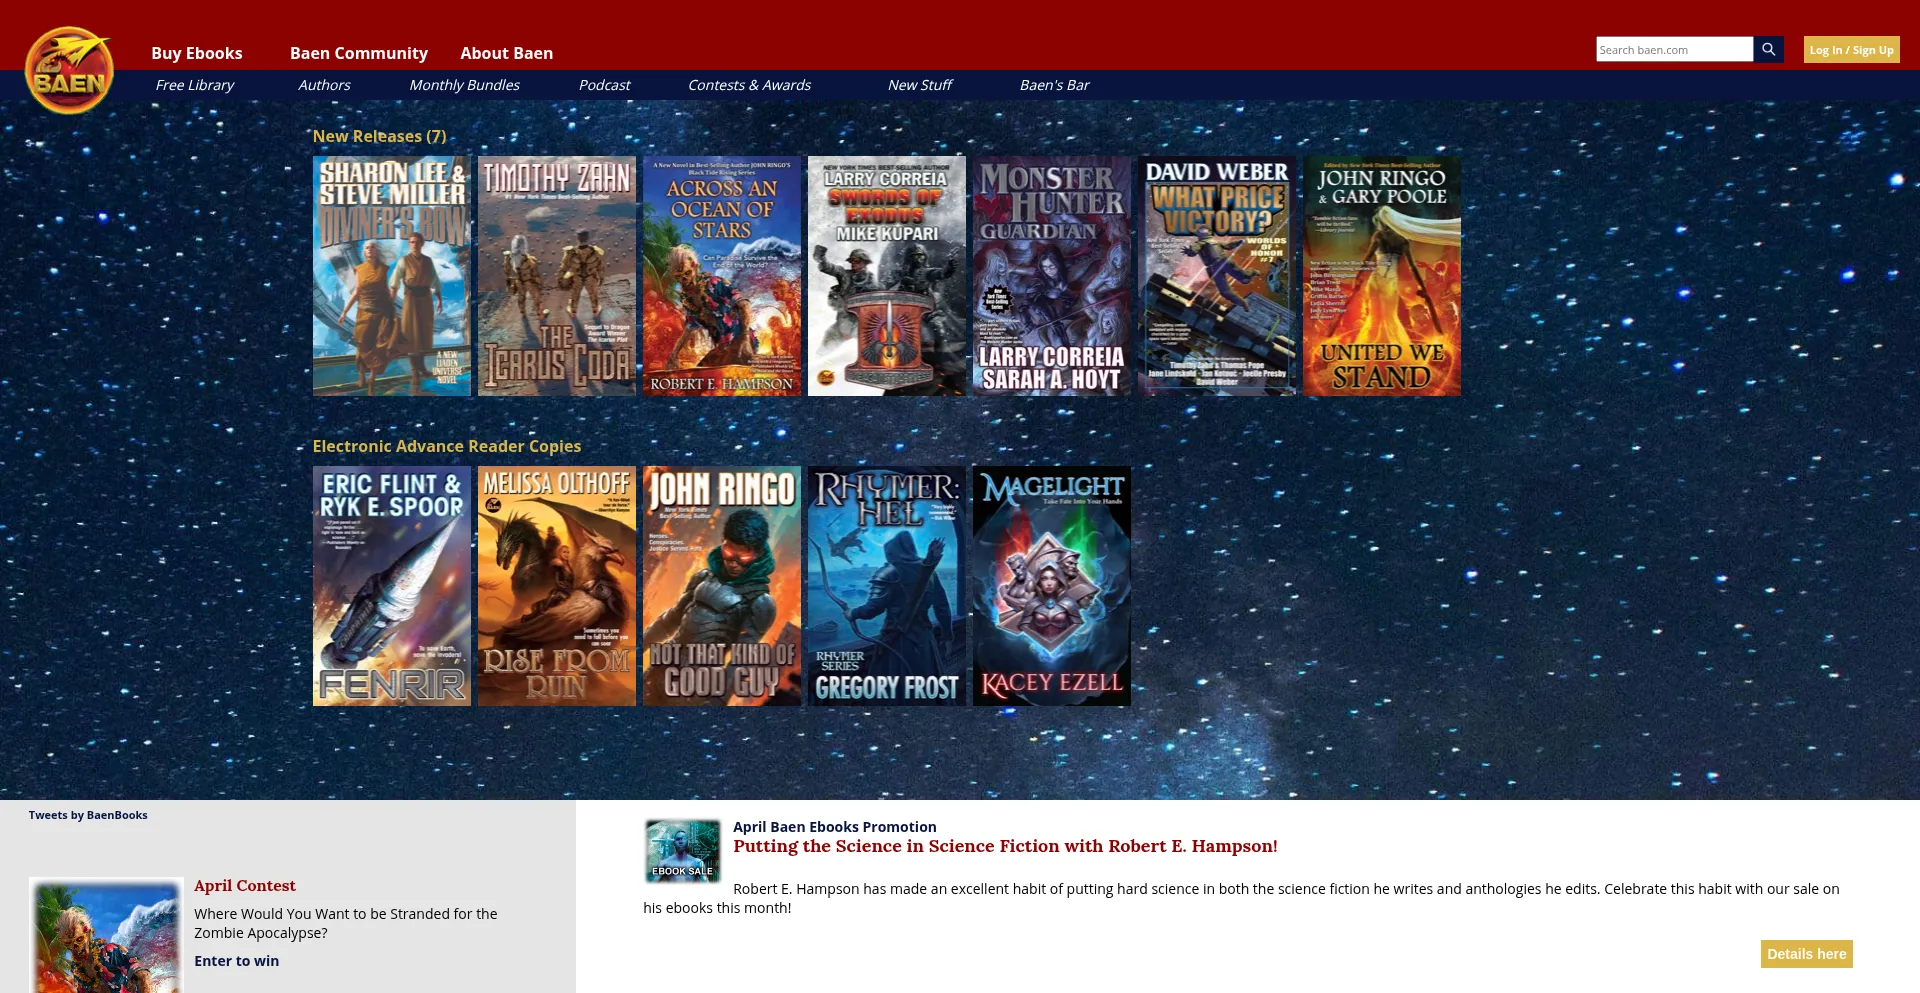
Task: Open the April Contest heading
Action: point(245,886)
